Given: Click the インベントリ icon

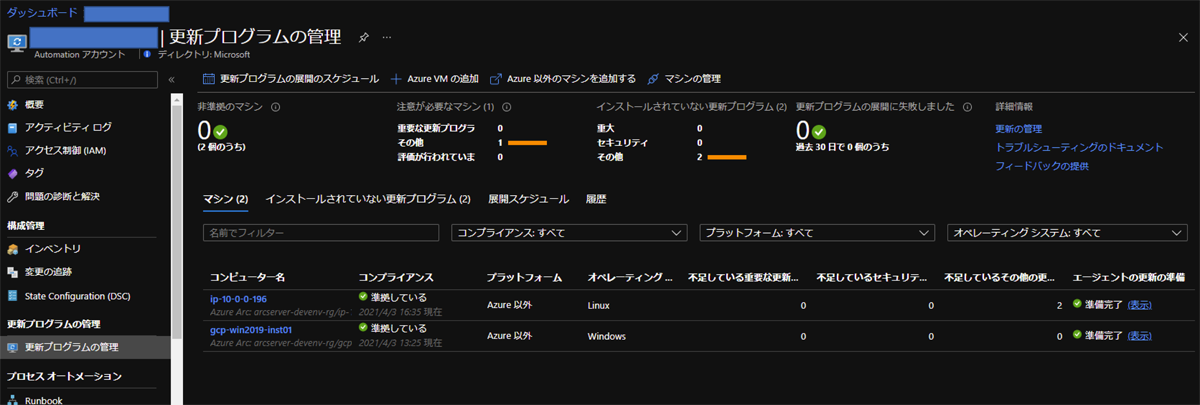Looking at the screenshot, I should coord(13,248).
